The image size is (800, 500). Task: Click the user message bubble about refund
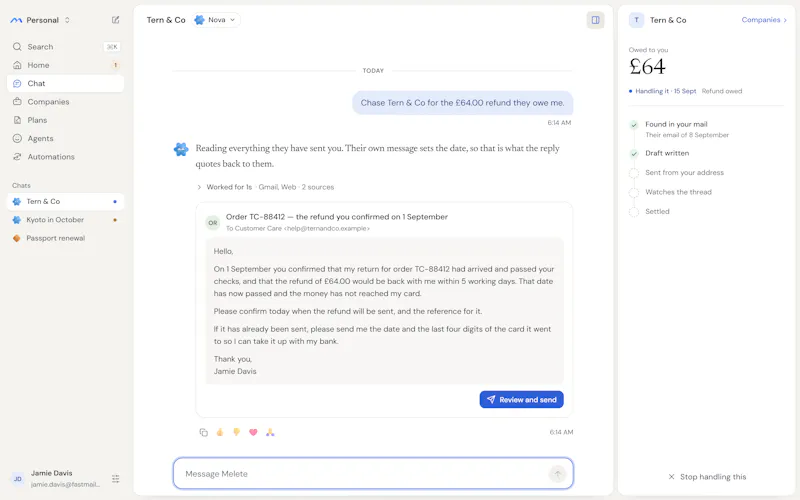pos(462,103)
